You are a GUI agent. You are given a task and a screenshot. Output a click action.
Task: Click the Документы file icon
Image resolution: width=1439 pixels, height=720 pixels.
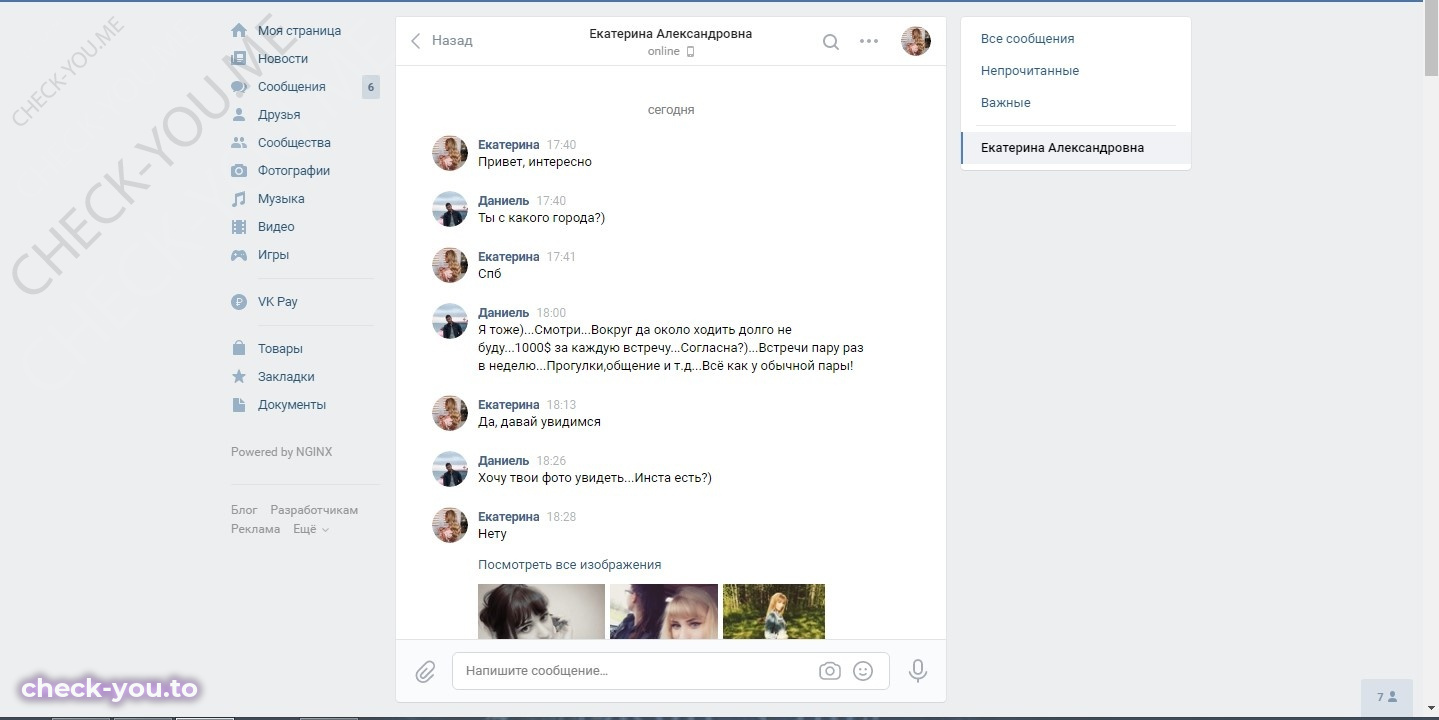pos(239,405)
